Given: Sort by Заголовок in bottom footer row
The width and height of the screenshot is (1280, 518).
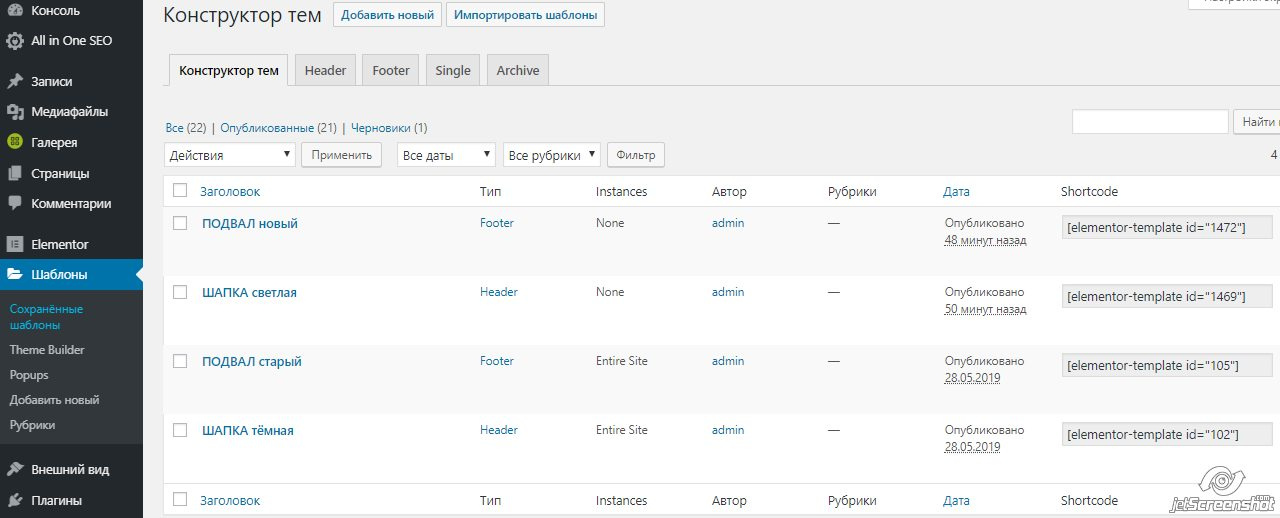Looking at the screenshot, I should coord(230,500).
